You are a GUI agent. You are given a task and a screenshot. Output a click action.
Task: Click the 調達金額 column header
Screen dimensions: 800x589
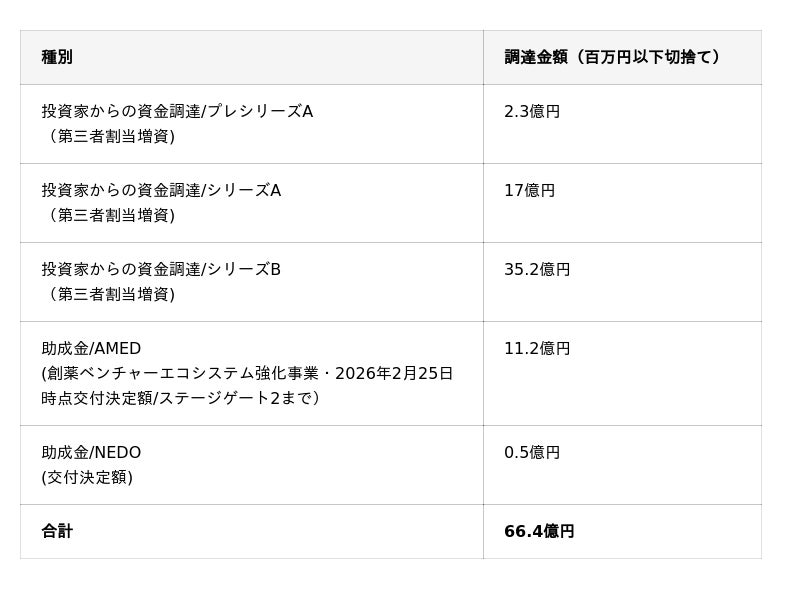[x=612, y=57]
